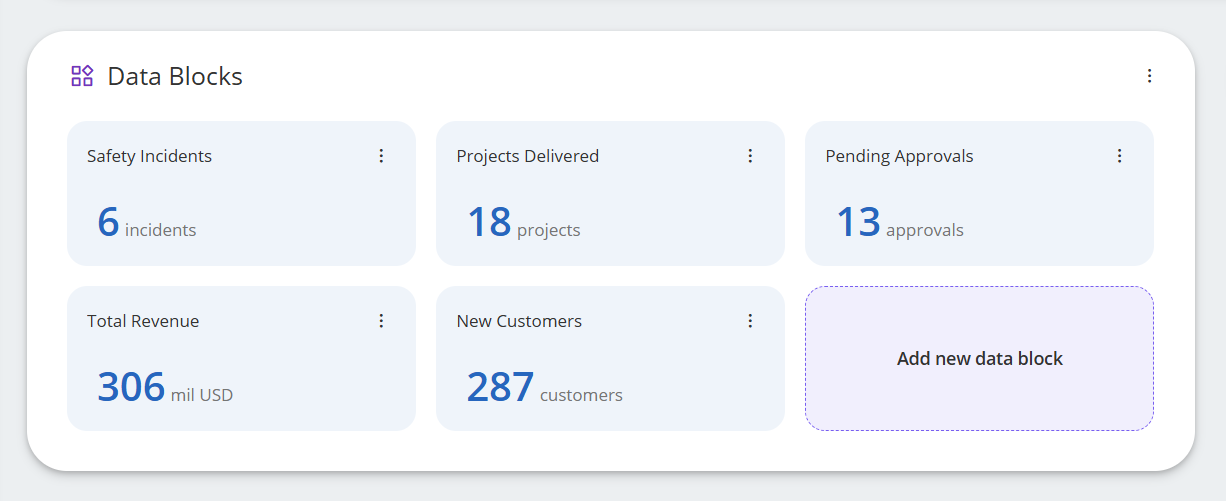Open Pending Approvals kebab menu
The image size is (1226, 501).
[x=1119, y=156]
